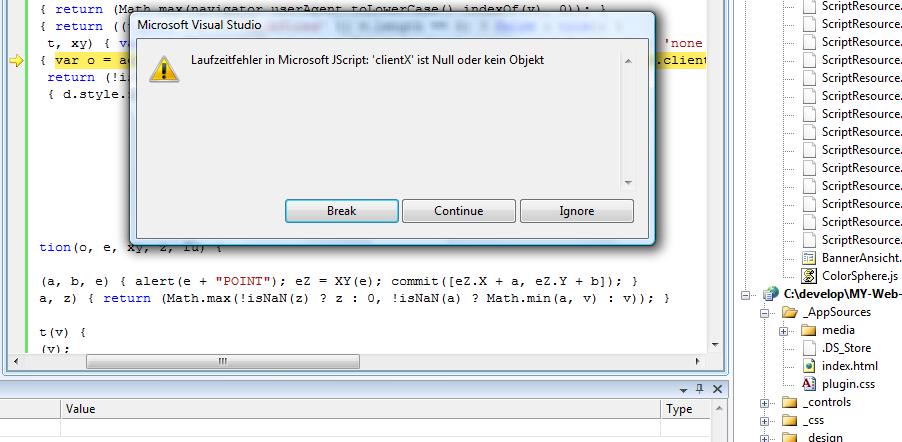Click the web project globe icon
The height and width of the screenshot is (442, 902).
point(770,294)
